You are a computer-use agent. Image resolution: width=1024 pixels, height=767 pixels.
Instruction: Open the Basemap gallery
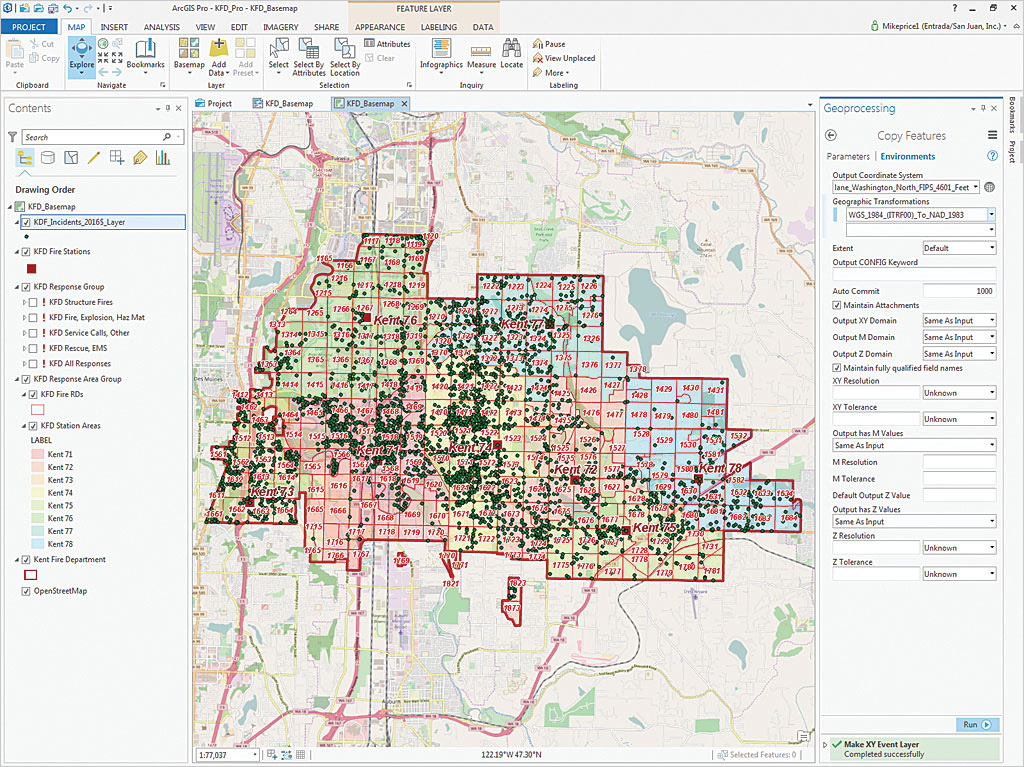click(x=189, y=55)
